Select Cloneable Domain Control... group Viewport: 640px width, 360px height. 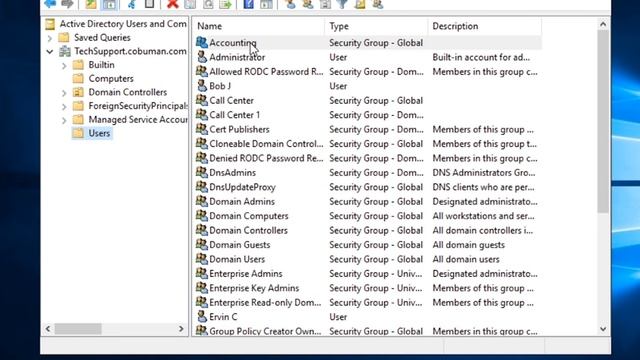click(x=266, y=144)
